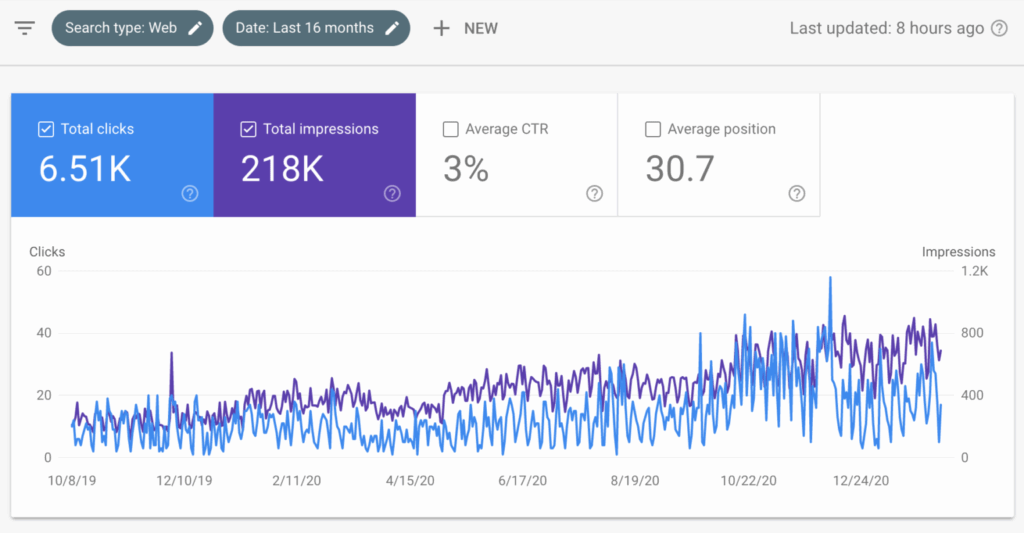Select the Average CTR 3% card
Viewport: 1024px width, 533px height.
click(x=517, y=155)
